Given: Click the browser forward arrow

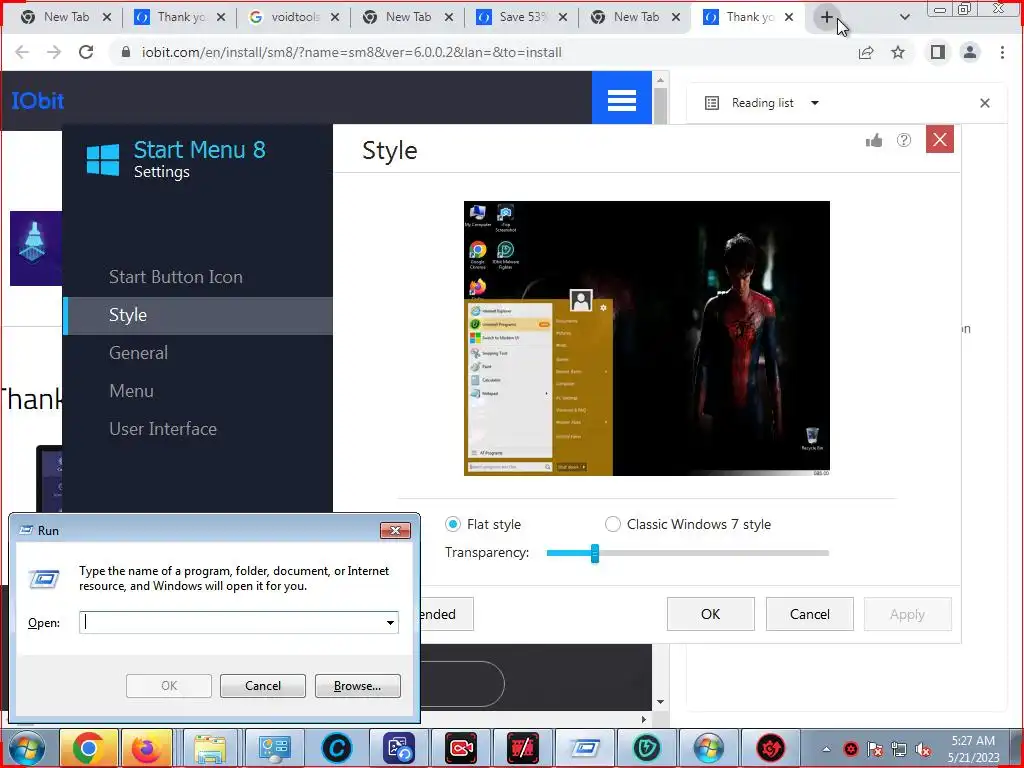Looking at the screenshot, I should coord(54,52).
